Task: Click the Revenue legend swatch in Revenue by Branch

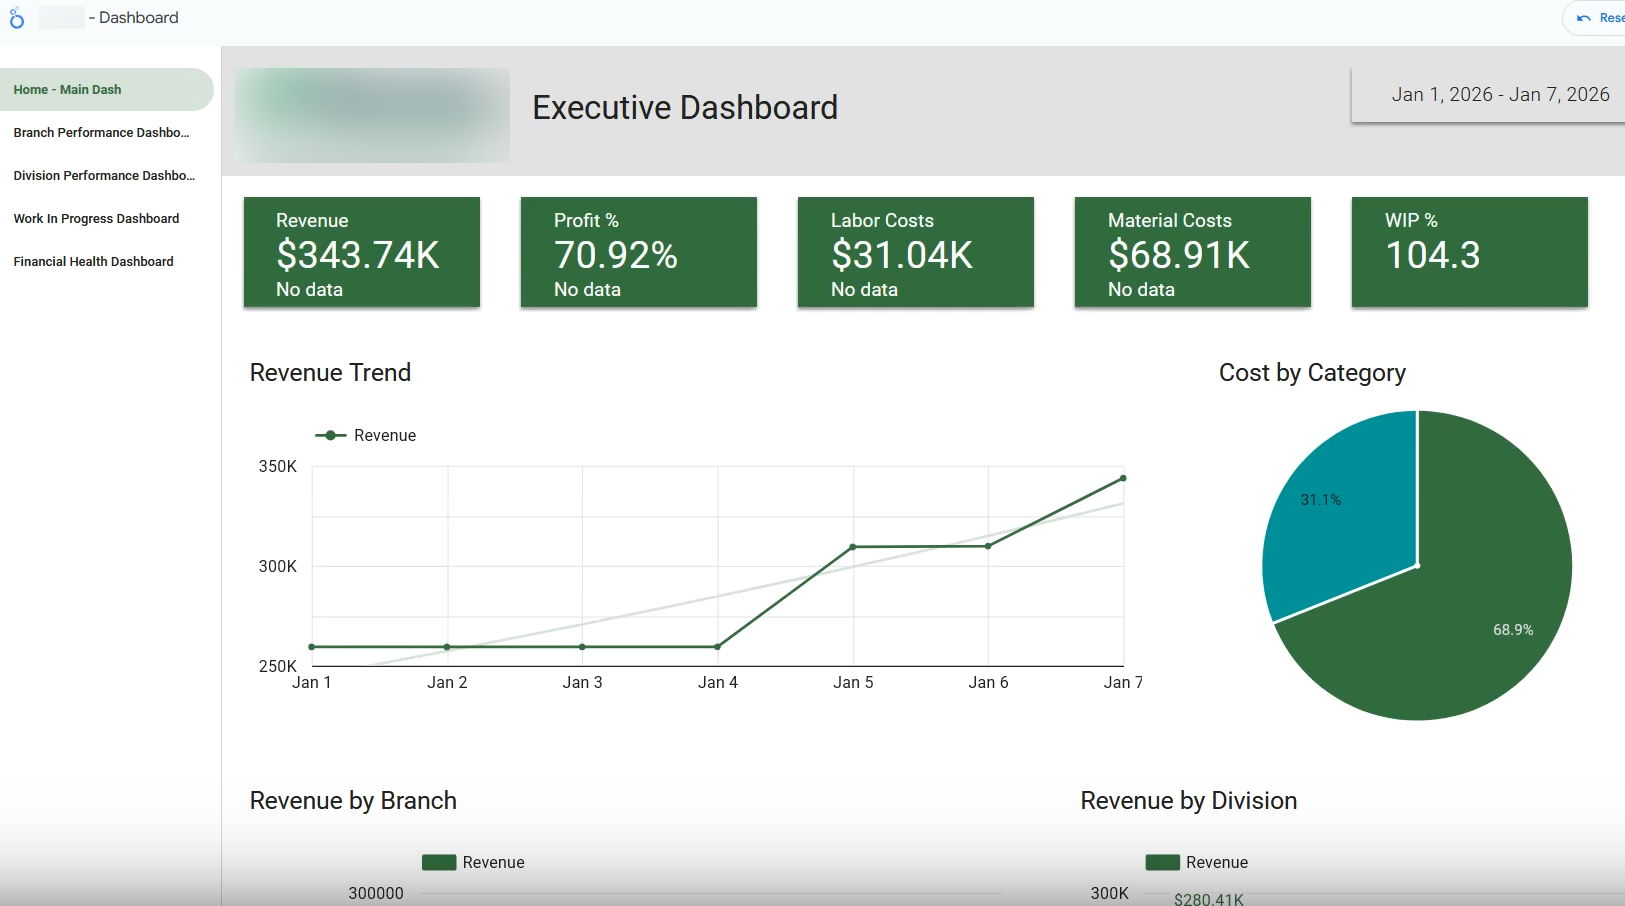Action: click(439, 863)
